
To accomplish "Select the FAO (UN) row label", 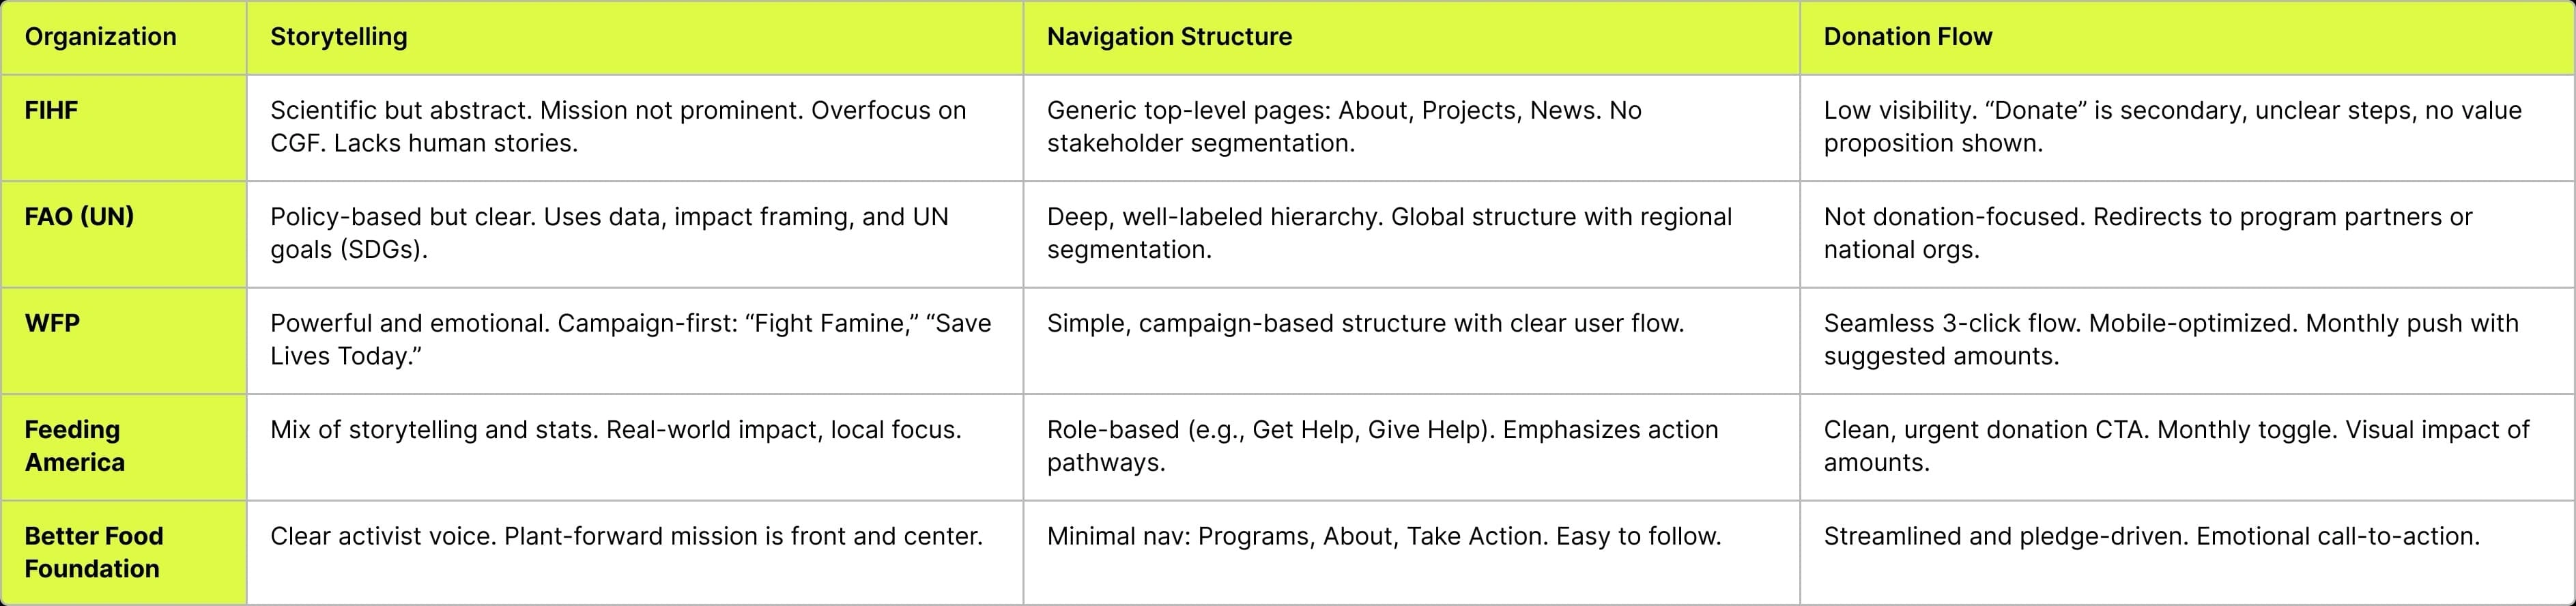I will coord(79,217).
